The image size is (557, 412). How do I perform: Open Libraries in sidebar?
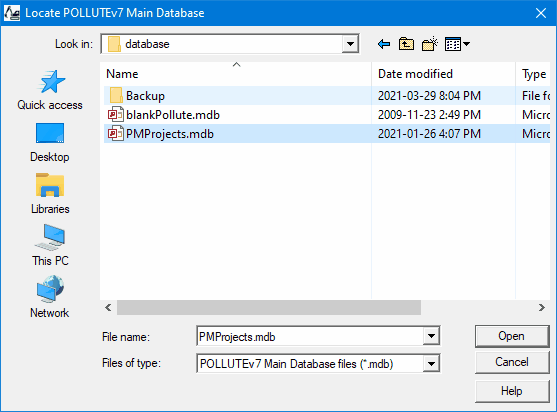click(50, 194)
